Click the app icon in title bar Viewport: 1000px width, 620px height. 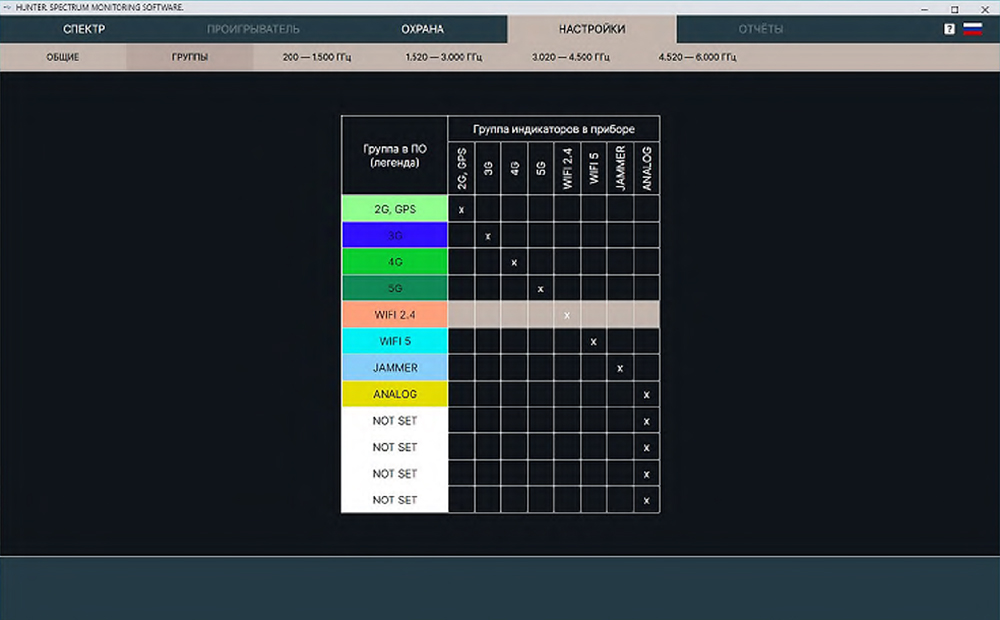coord(6,7)
